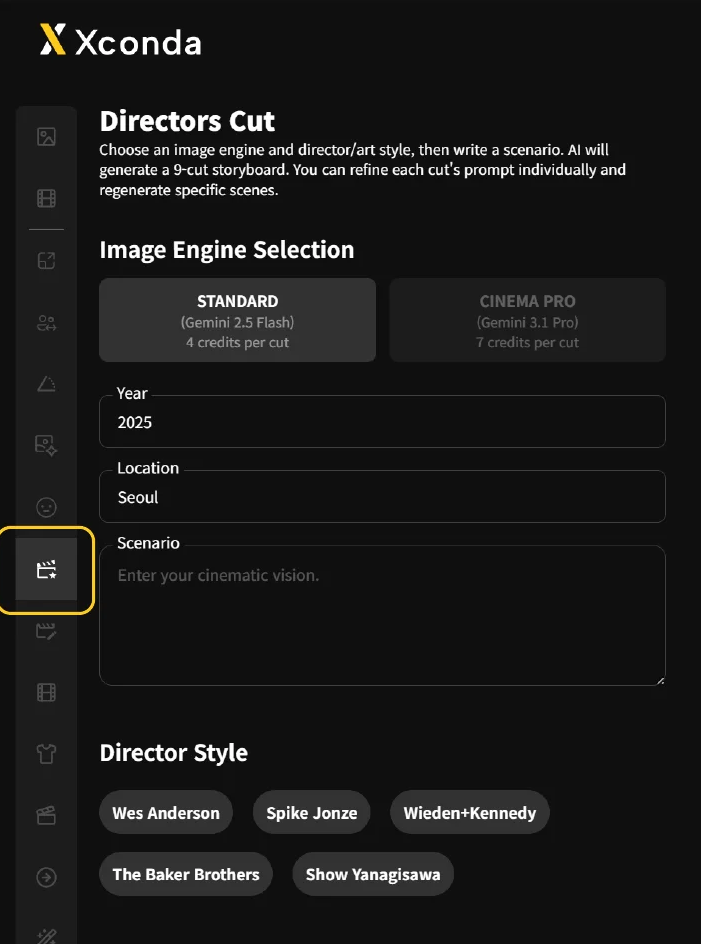The height and width of the screenshot is (944, 701).
Task: Click the circled right-arrow icon
Action: coord(46,877)
